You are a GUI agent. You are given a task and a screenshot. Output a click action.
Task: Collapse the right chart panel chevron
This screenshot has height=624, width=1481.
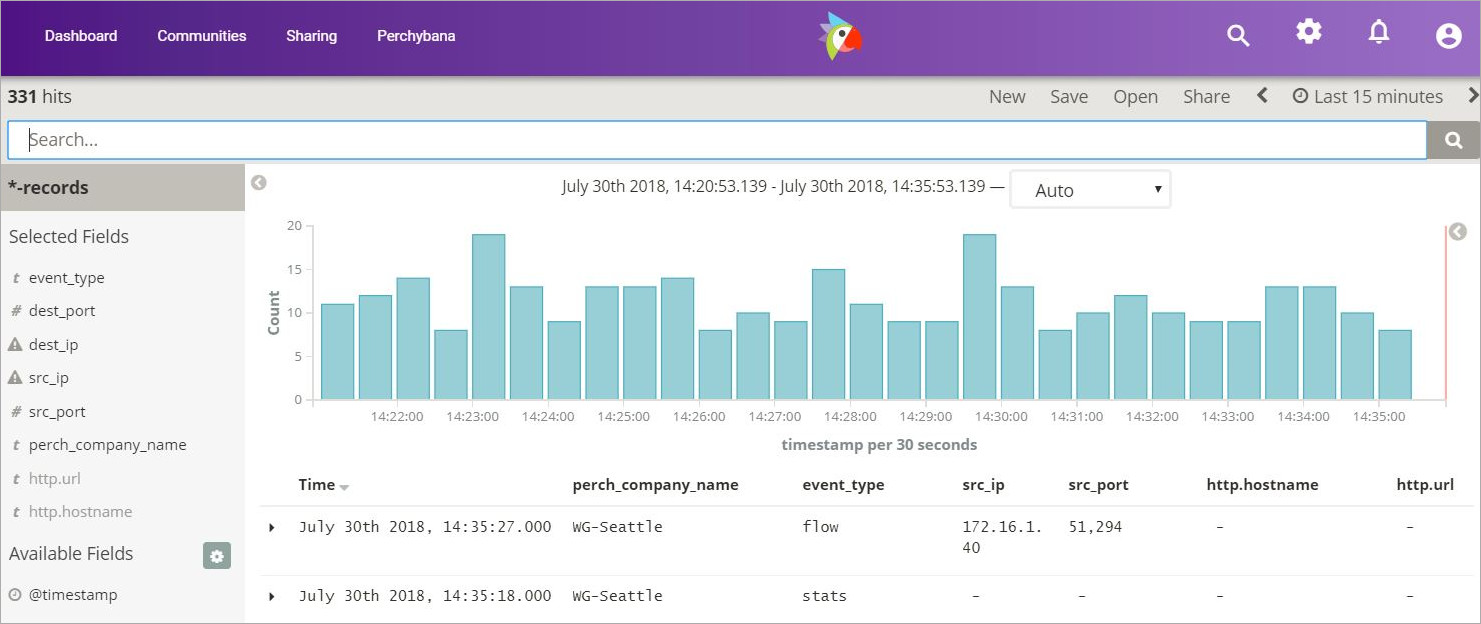pos(1457,231)
